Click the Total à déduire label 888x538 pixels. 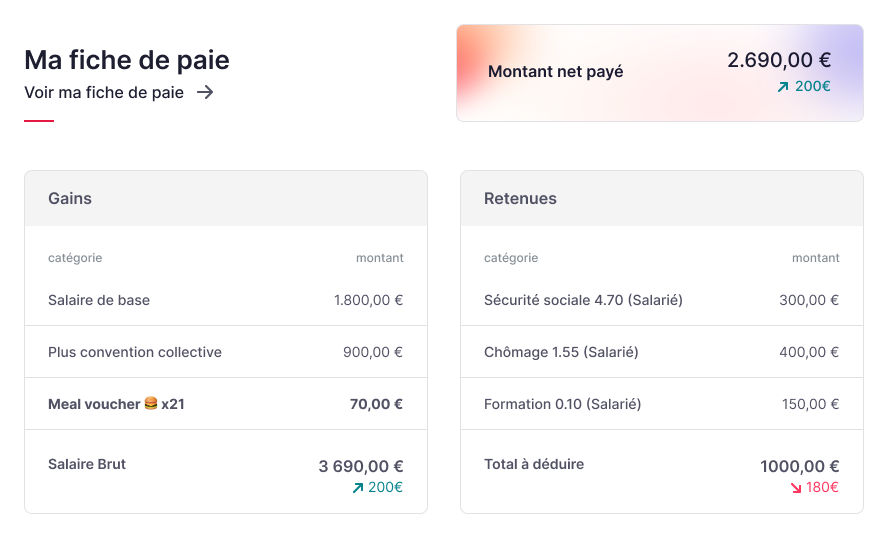click(x=534, y=464)
